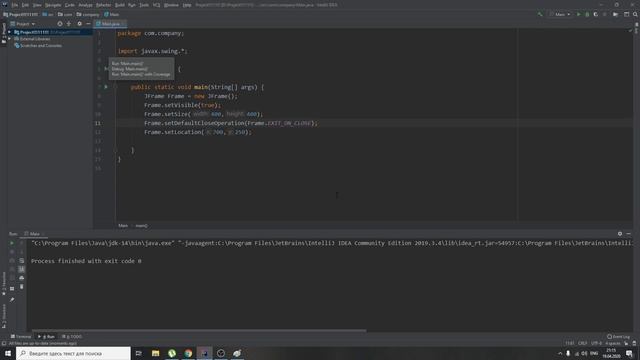Open the View menu
The width and height of the screenshot is (640, 360).
(x=37, y=5)
